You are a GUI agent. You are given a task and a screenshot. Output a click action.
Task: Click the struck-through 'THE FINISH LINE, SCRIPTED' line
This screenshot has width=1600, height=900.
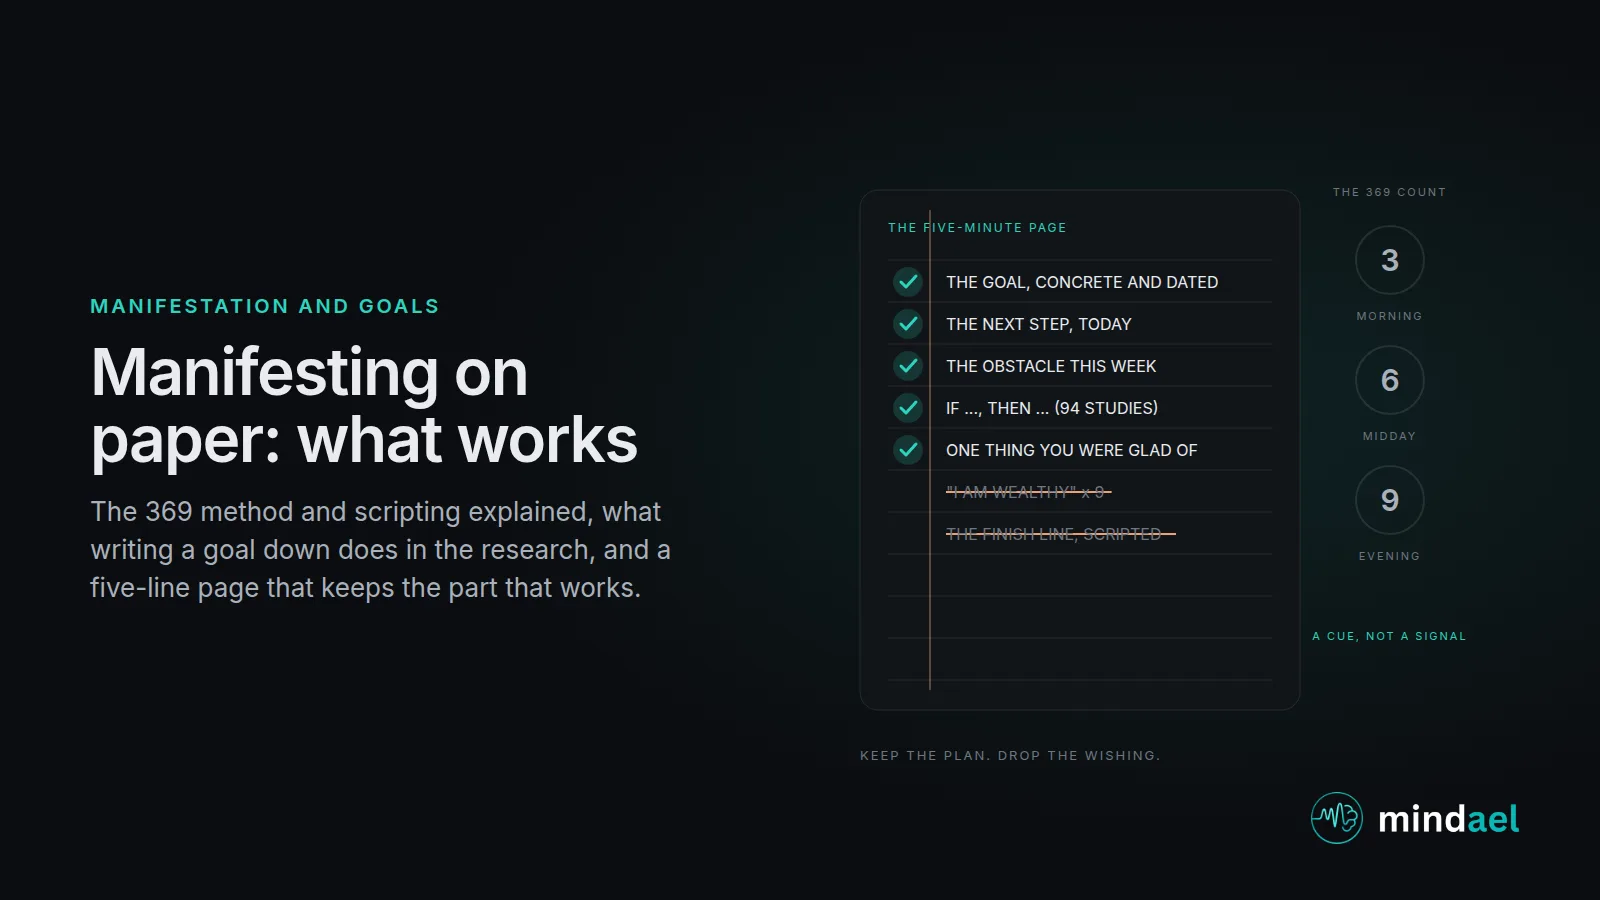(1060, 534)
